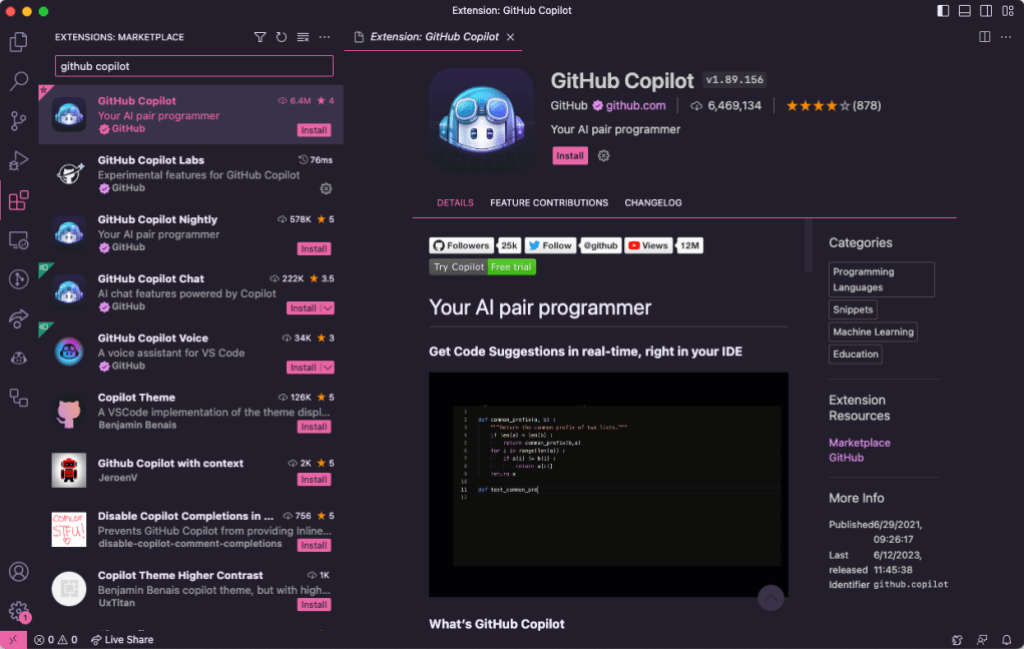
Task: Install GitHub Copilot from the list
Action: (x=314, y=130)
